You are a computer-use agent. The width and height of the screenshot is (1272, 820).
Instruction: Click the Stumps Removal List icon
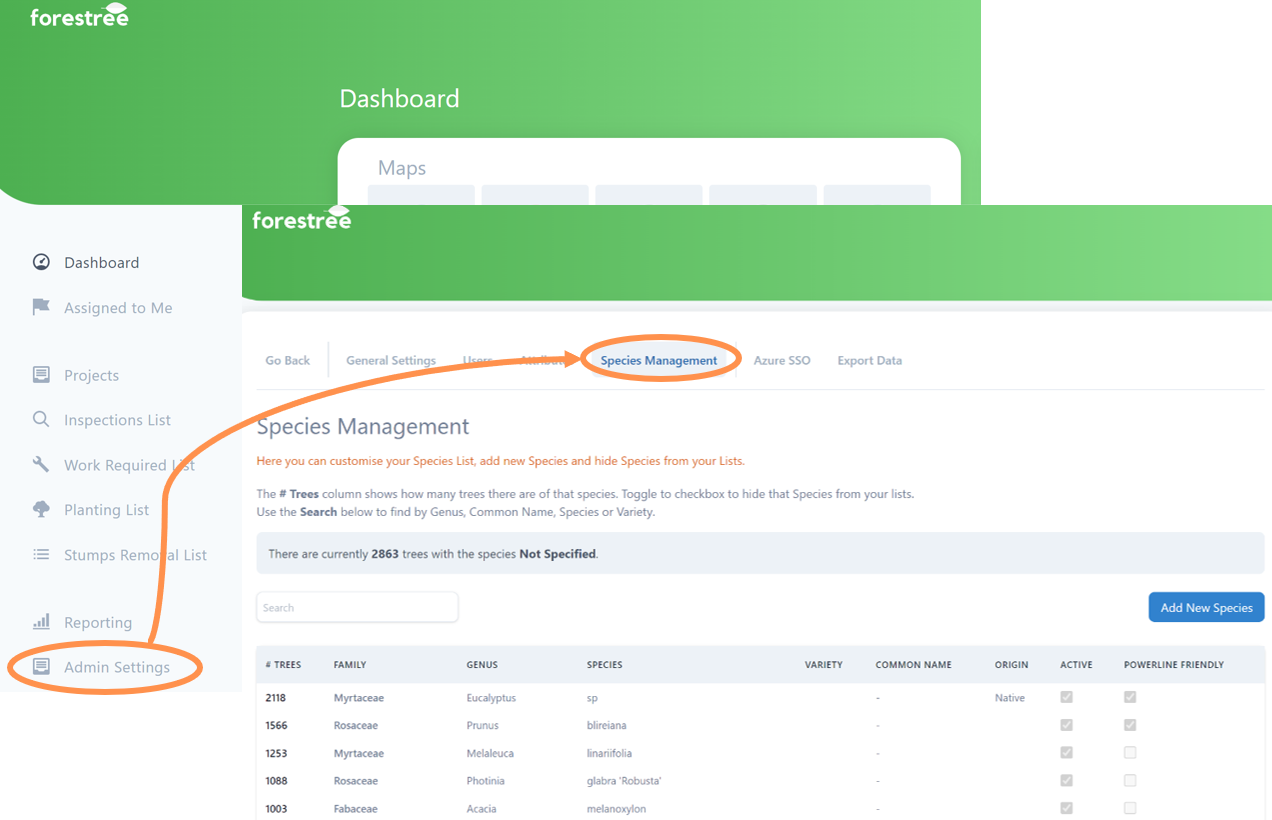pos(41,554)
